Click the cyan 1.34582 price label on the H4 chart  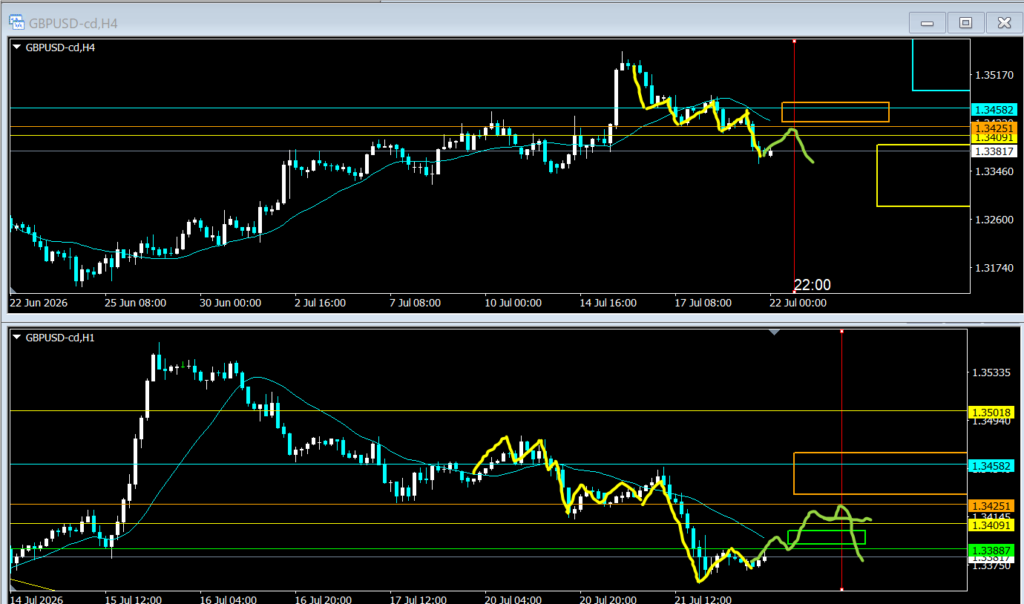[x=994, y=110]
